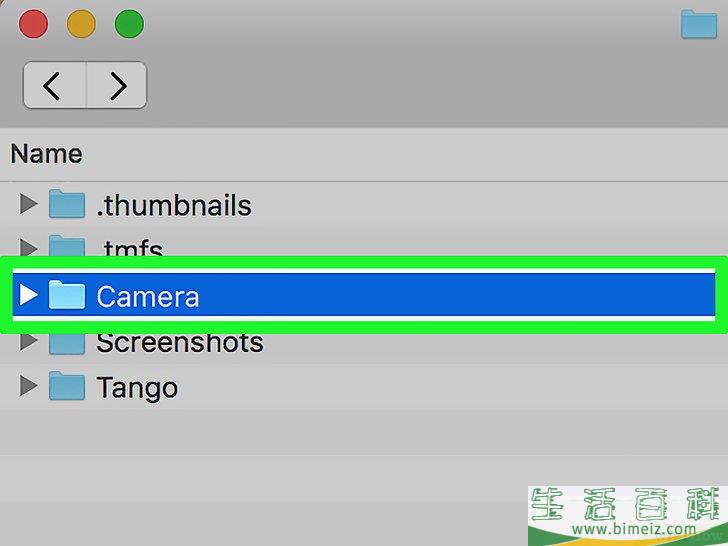Expand the Screenshots folder disclosure triangle
Screen dimensions: 728x546
click(29, 342)
